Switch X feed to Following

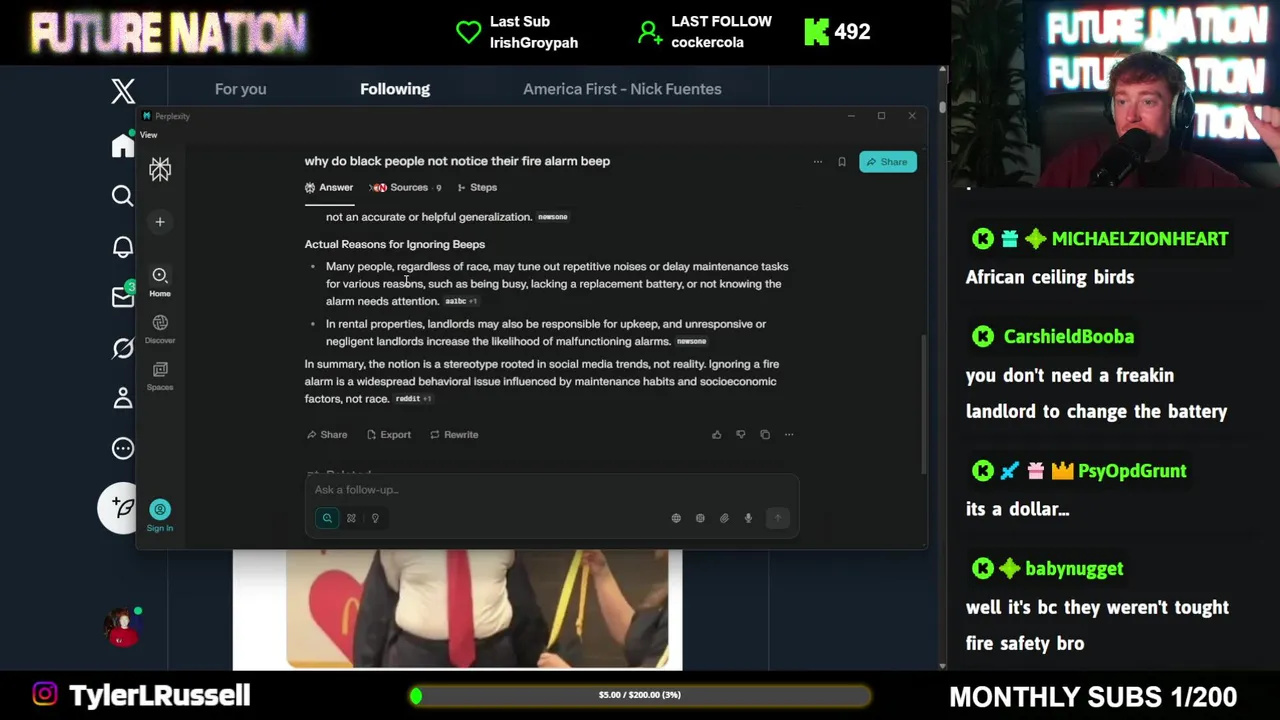[x=395, y=89]
